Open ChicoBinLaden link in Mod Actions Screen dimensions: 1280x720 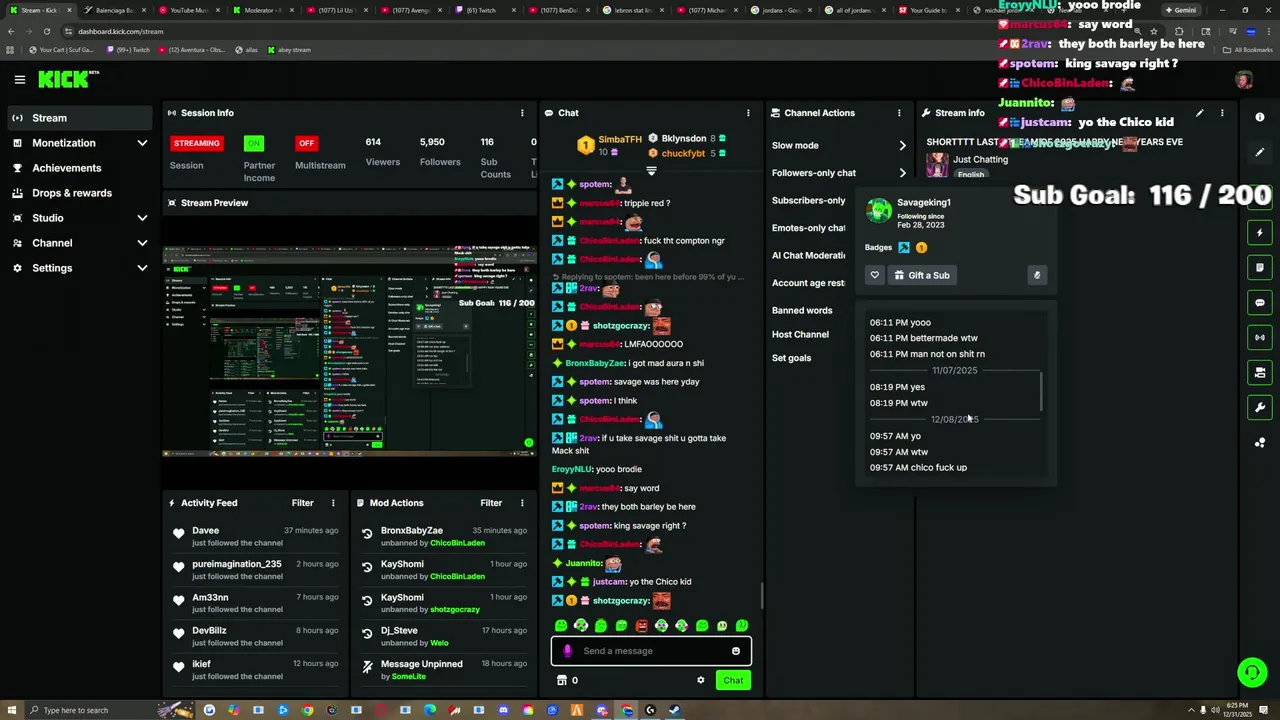457,543
